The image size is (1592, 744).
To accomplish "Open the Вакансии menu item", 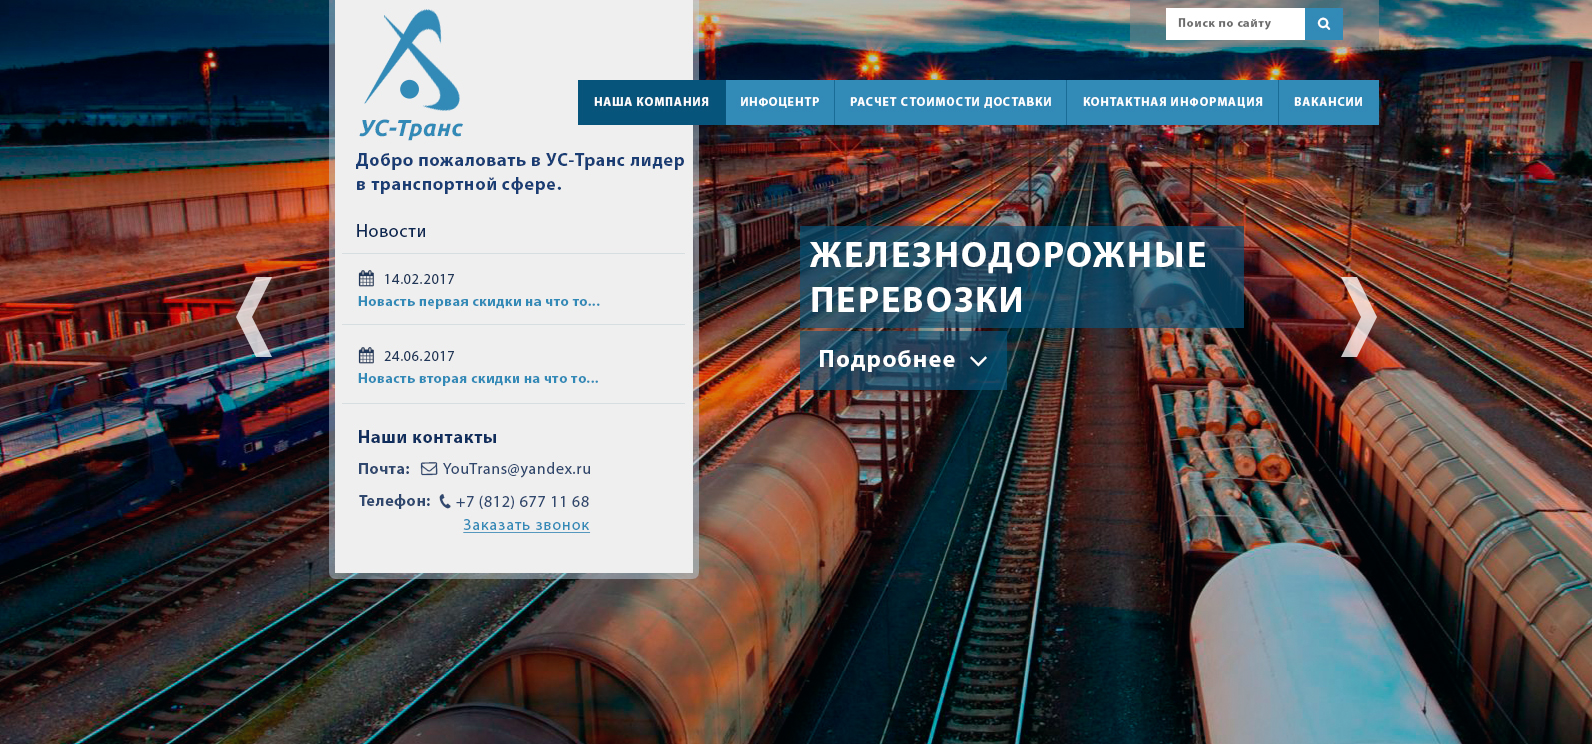I will pos(1329,102).
